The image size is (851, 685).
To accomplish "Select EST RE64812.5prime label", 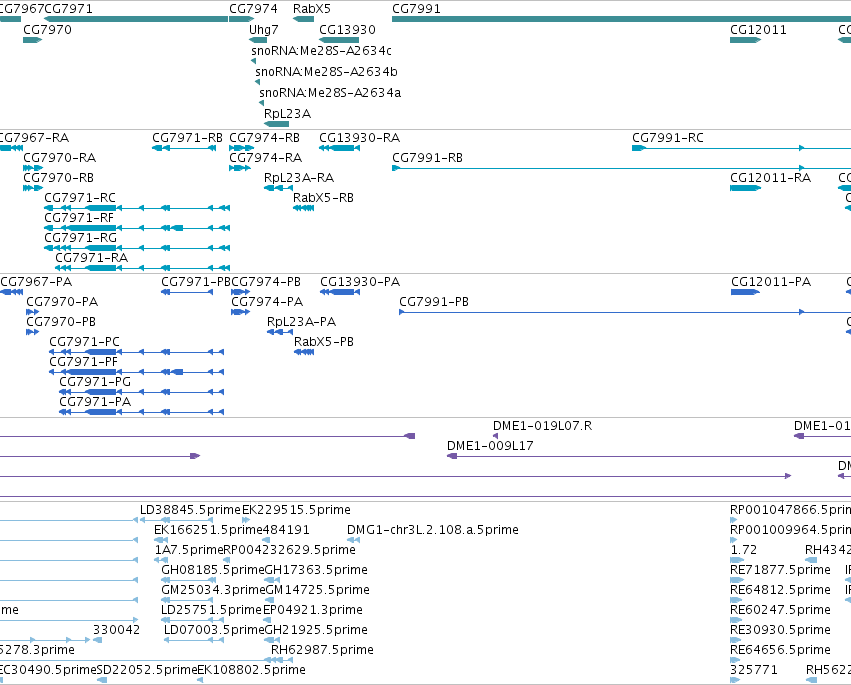I will [780, 591].
